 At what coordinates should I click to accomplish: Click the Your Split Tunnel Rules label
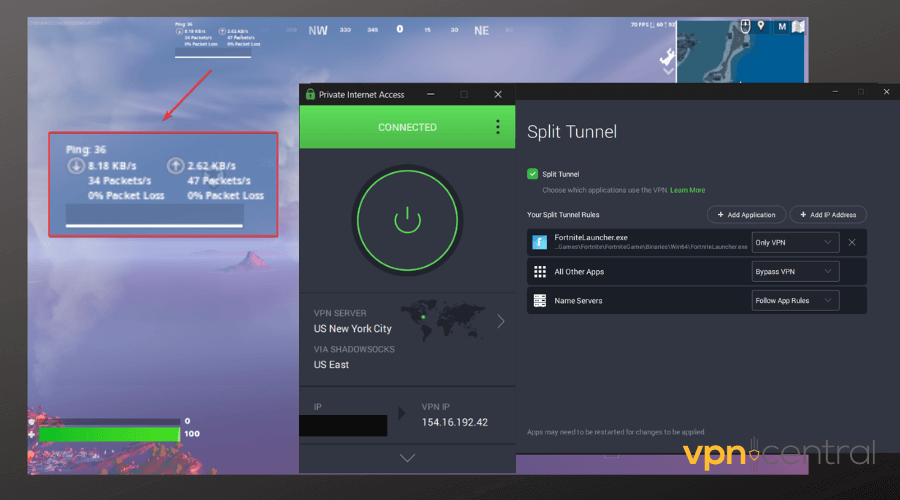[x=563, y=215]
